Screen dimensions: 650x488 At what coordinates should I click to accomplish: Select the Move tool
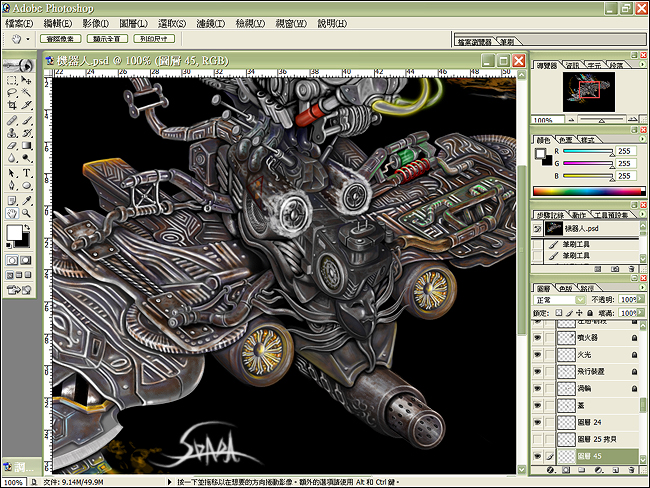26,80
